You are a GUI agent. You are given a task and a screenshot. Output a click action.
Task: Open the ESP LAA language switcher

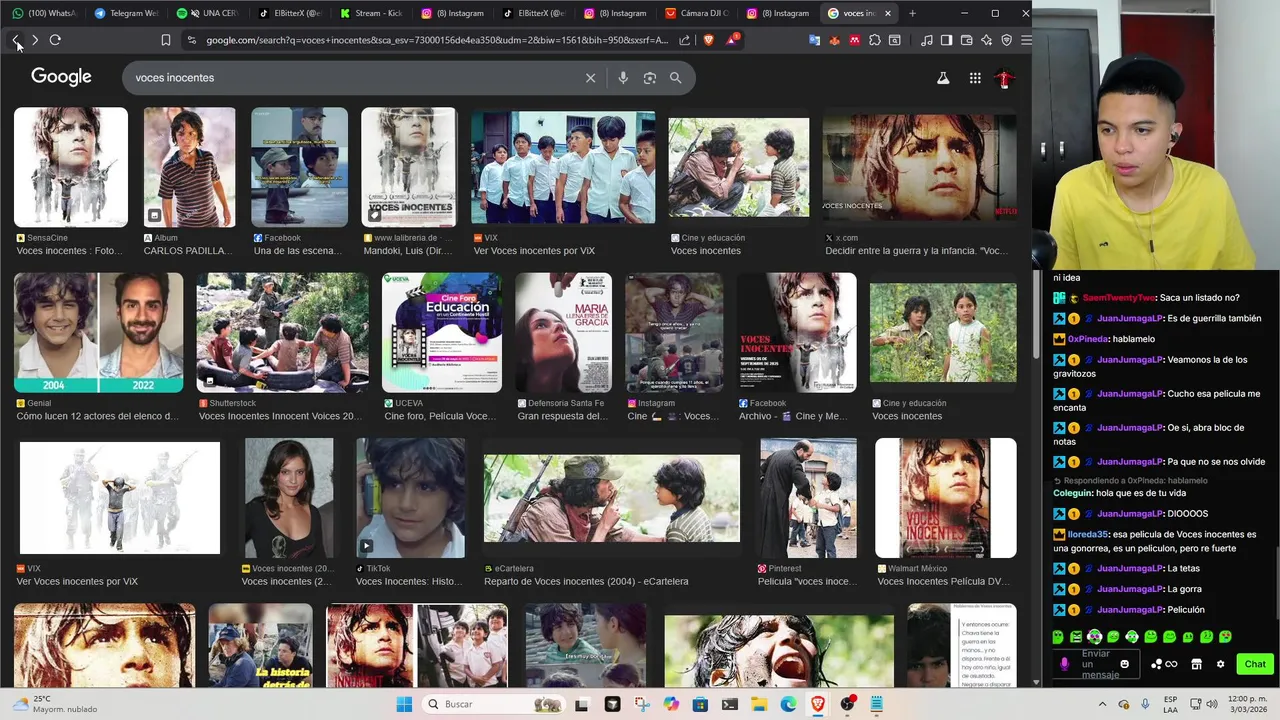pos(1171,704)
